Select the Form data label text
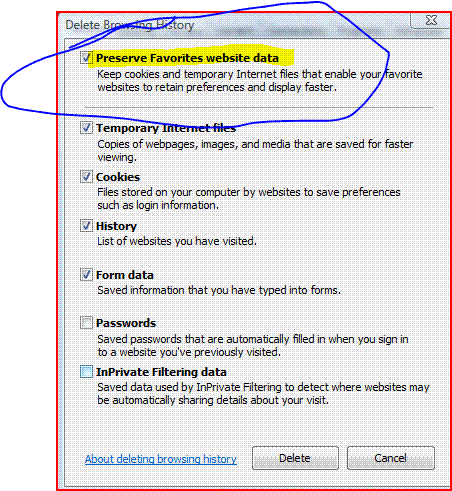452x491 pixels. 125,275
